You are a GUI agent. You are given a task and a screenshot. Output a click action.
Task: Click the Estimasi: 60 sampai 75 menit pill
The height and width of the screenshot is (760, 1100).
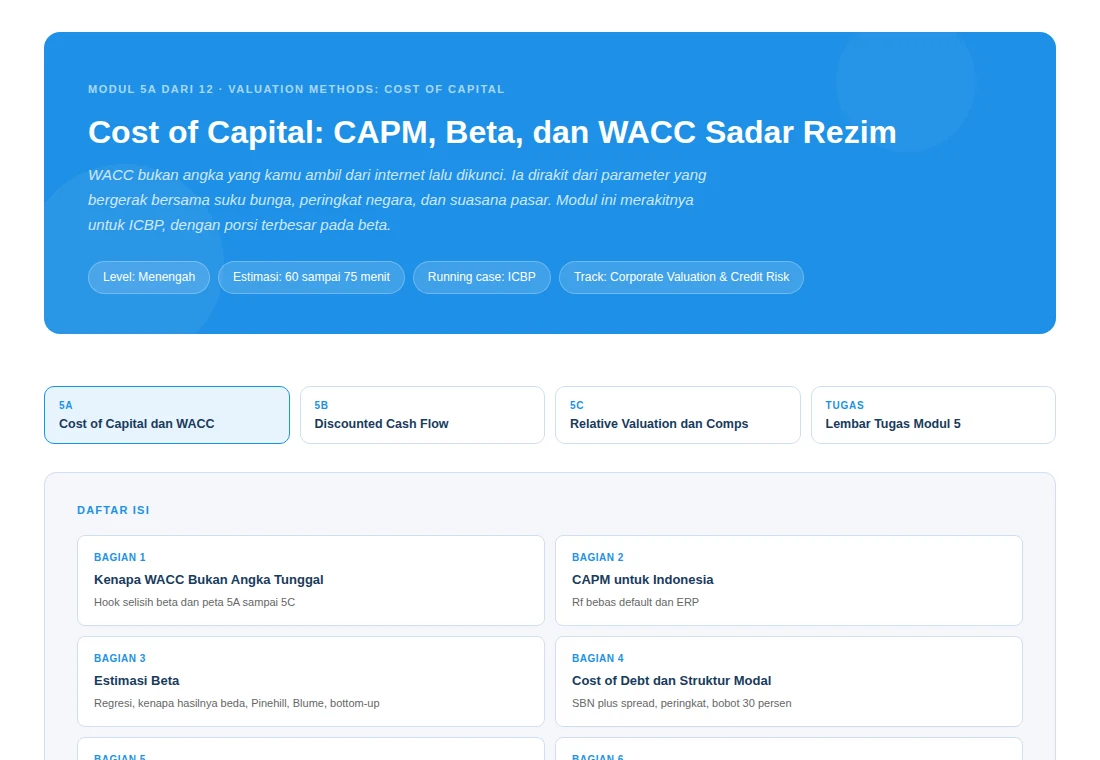pos(311,277)
